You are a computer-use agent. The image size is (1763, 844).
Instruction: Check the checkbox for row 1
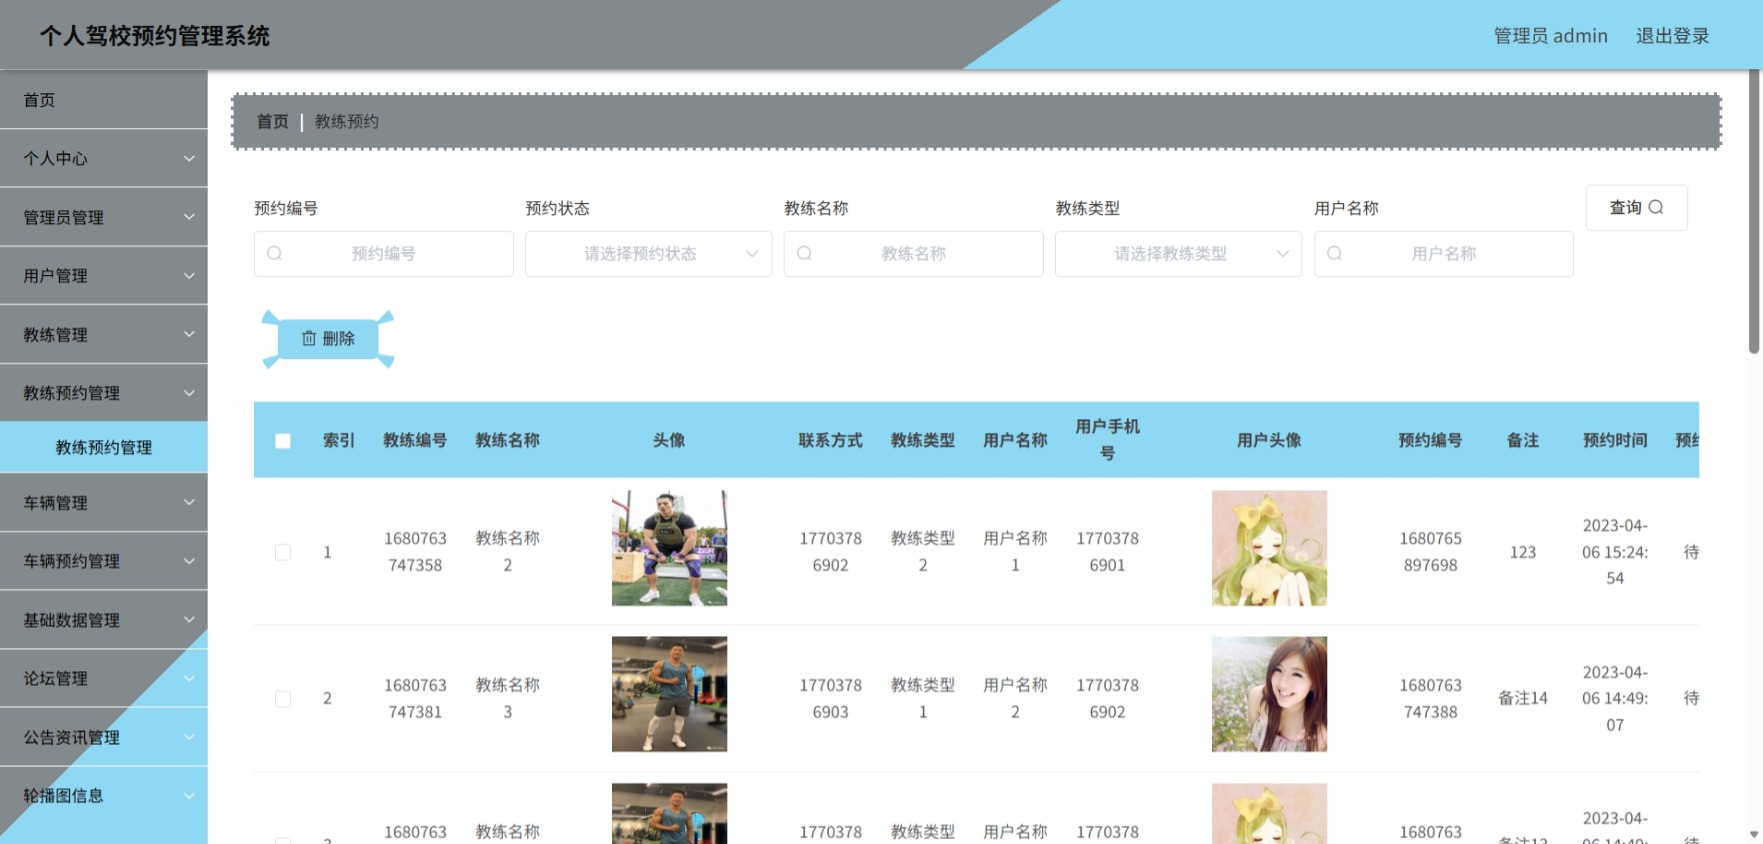(x=283, y=552)
